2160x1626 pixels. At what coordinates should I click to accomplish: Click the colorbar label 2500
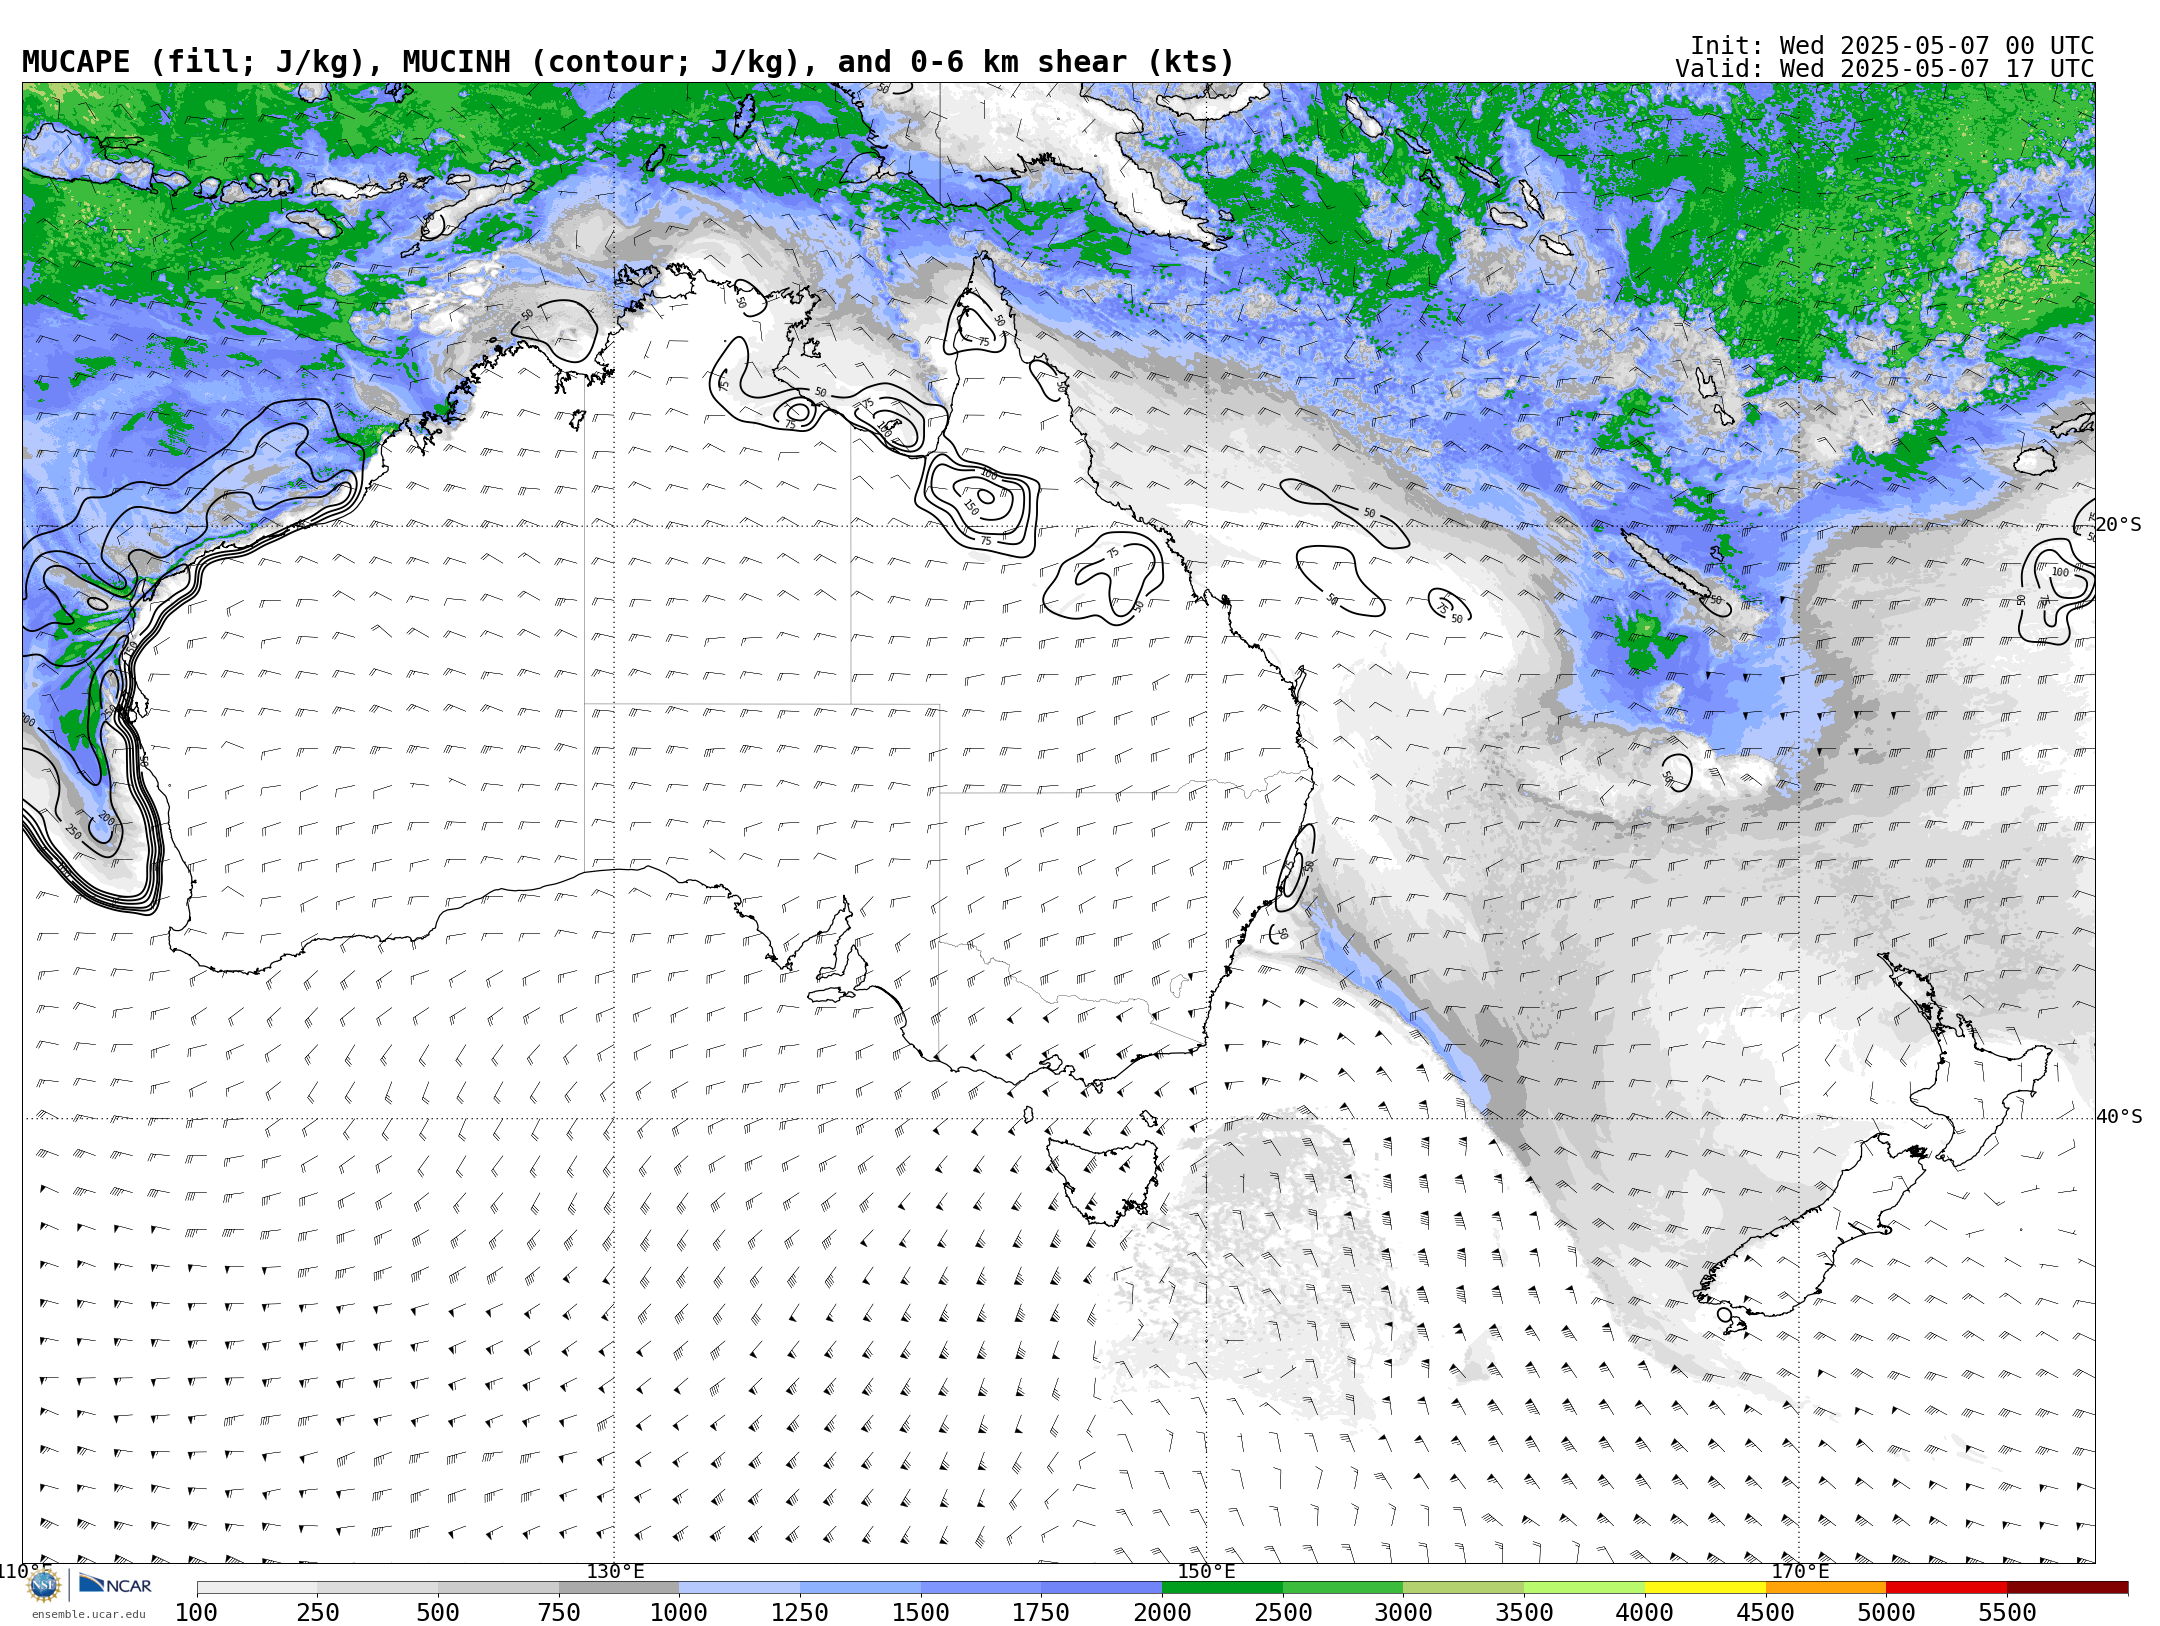[1283, 1612]
